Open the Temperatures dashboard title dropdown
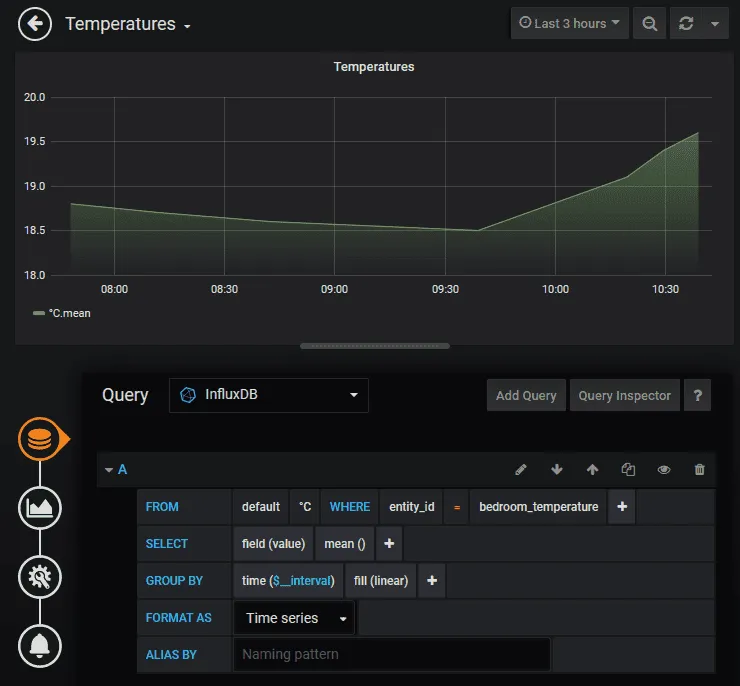740x686 pixels. (127, 24)
